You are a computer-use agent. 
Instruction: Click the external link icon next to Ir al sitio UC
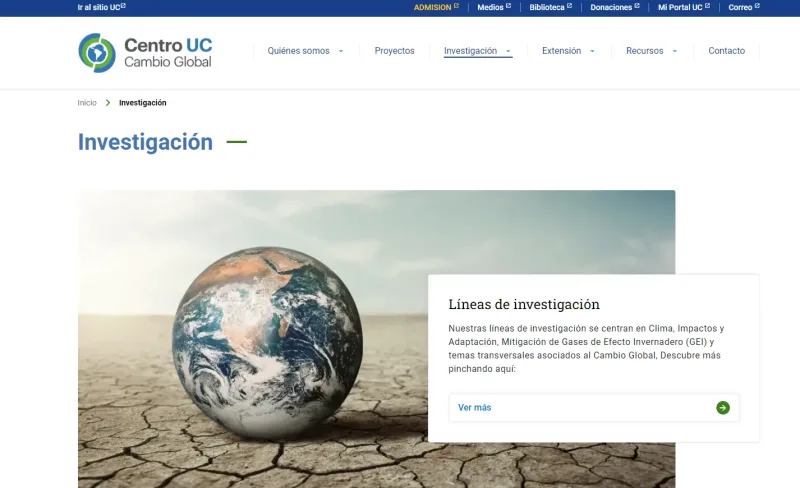(x=123, y=6)
